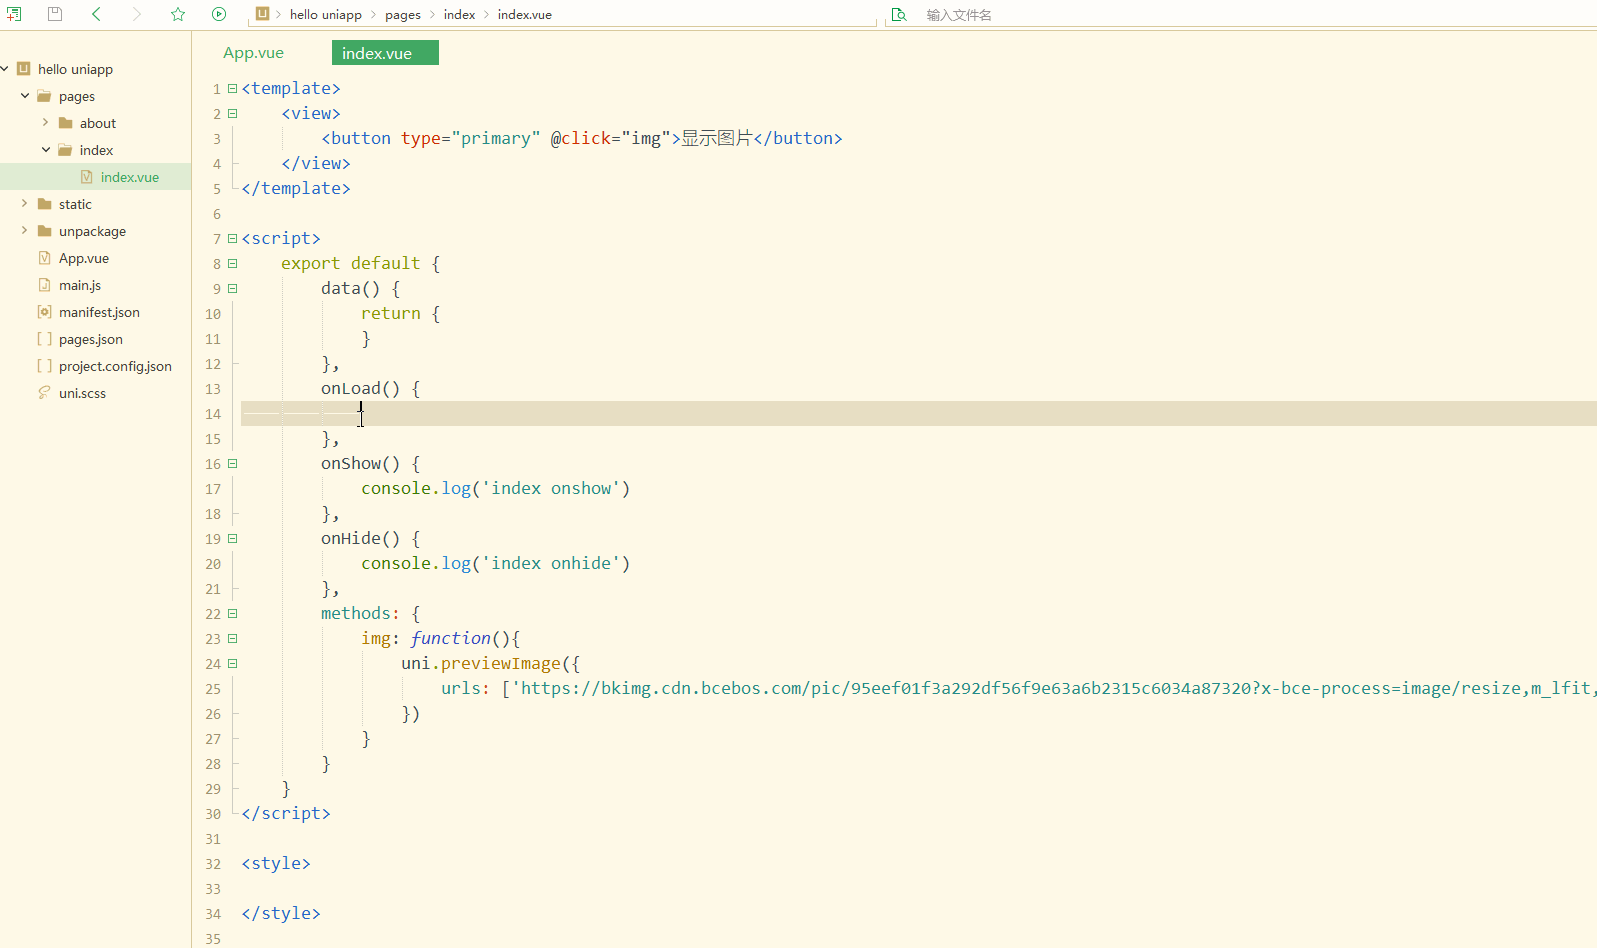The image size is (1597, 948).
Task: Click the pages.json bracket icon
Action: coord(44,339)
